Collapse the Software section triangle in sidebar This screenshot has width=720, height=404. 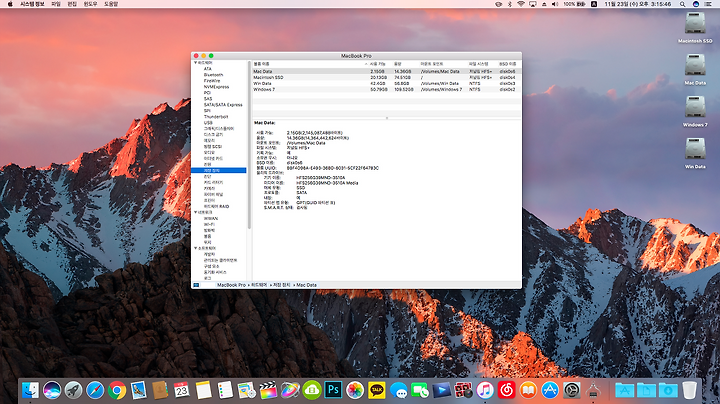(195, 248)
